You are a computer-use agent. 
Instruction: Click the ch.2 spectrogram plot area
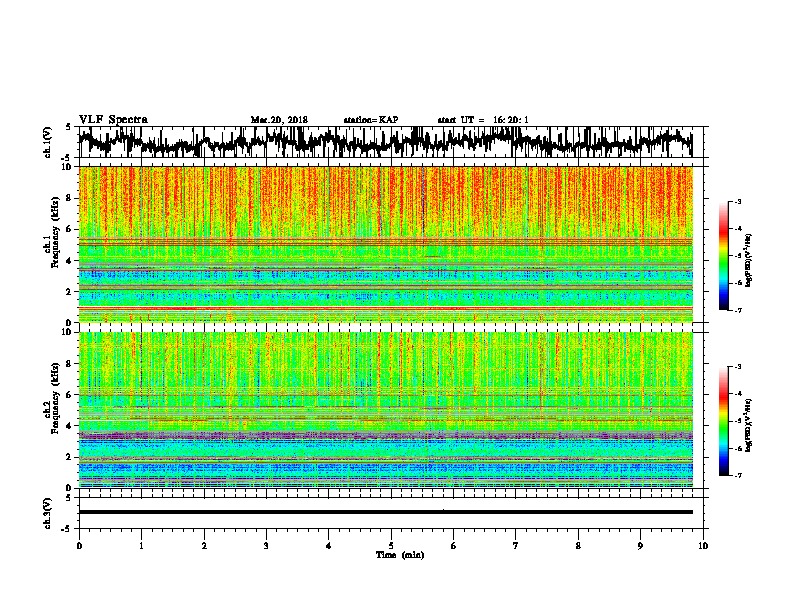click(x=385, y=410)
